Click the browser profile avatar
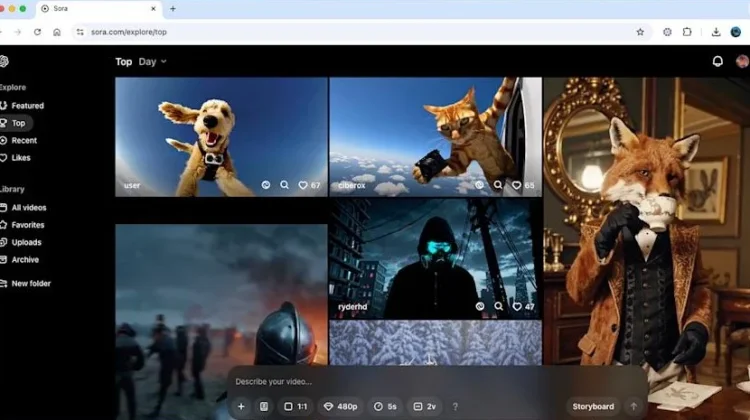The height and width of the screenshot is (420, 750). [x=736, y=32]
